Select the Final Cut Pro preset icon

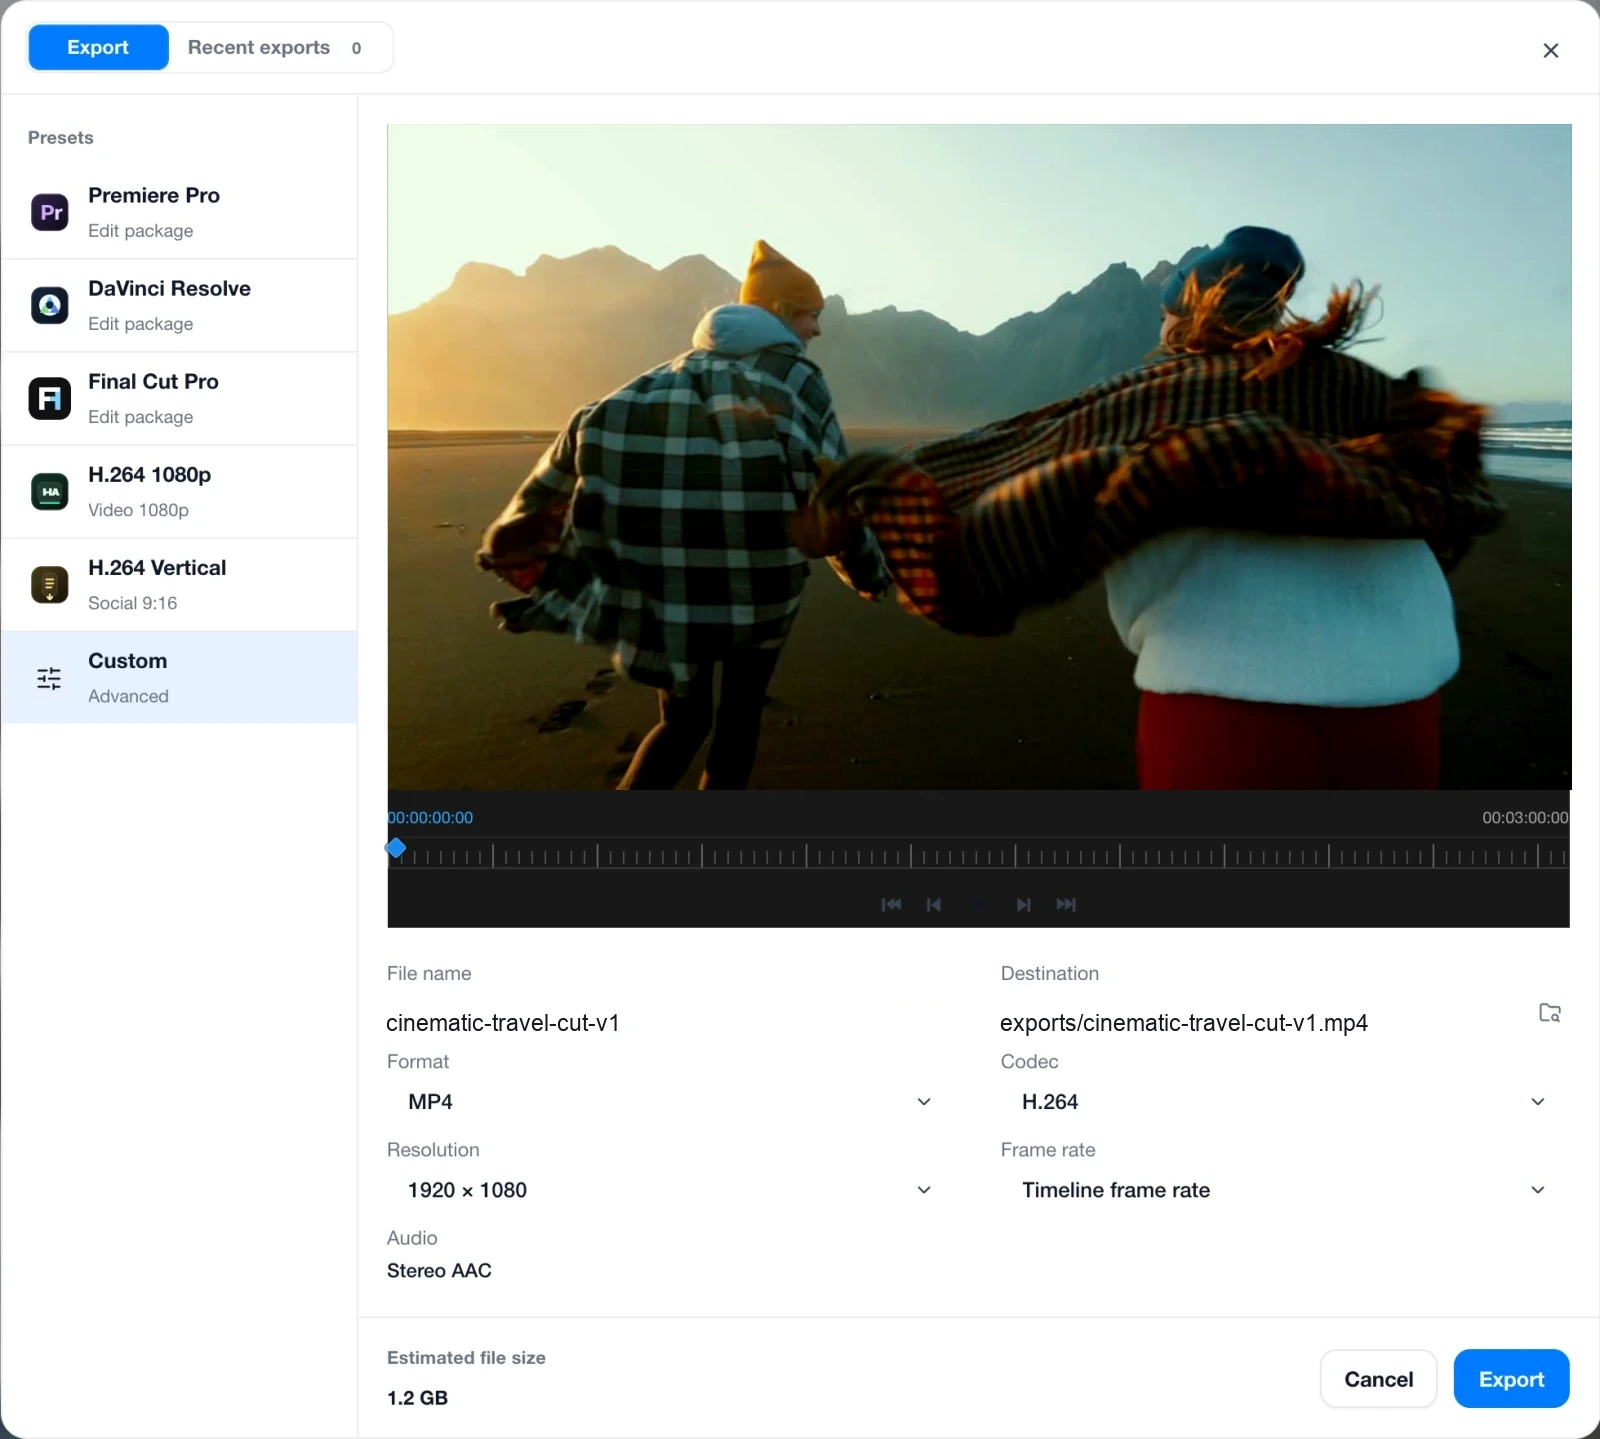pos(49,398)
